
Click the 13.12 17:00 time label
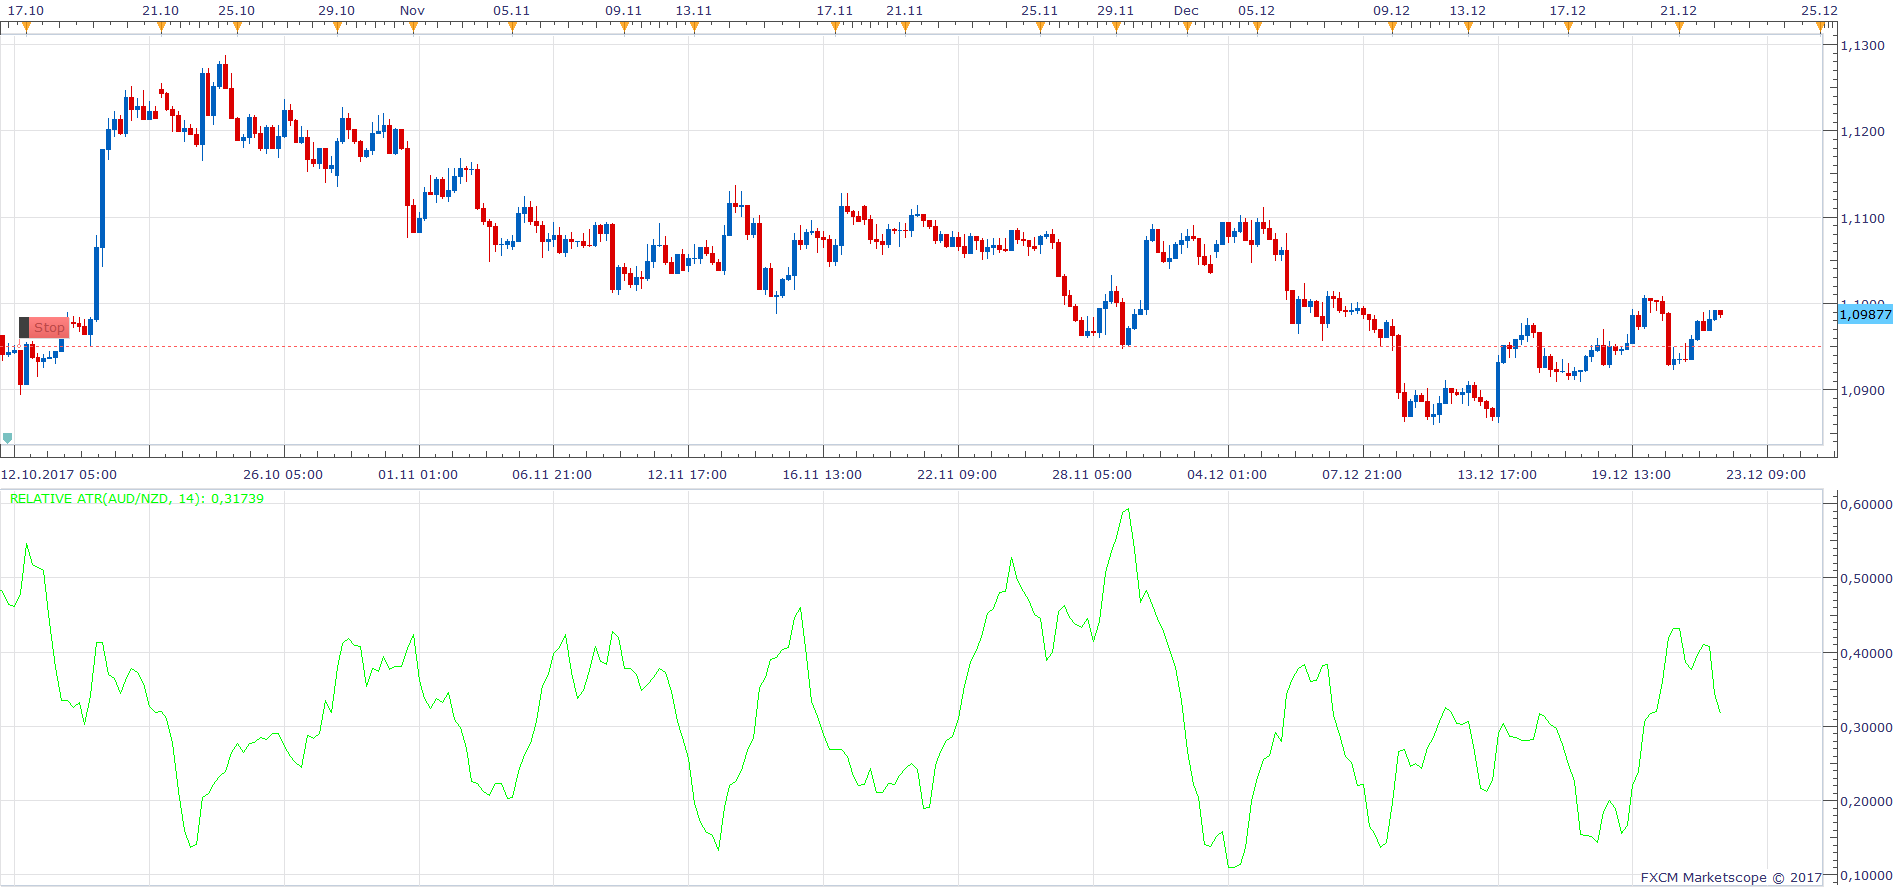(1497, 474)
